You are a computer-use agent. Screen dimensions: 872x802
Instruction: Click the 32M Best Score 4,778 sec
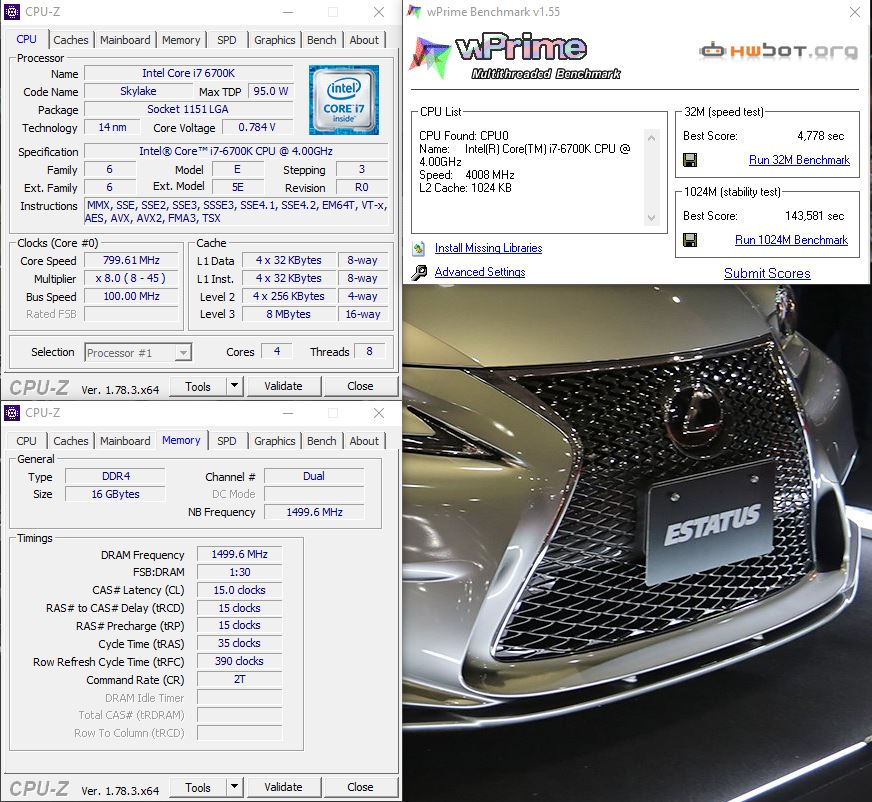[820, 136]
